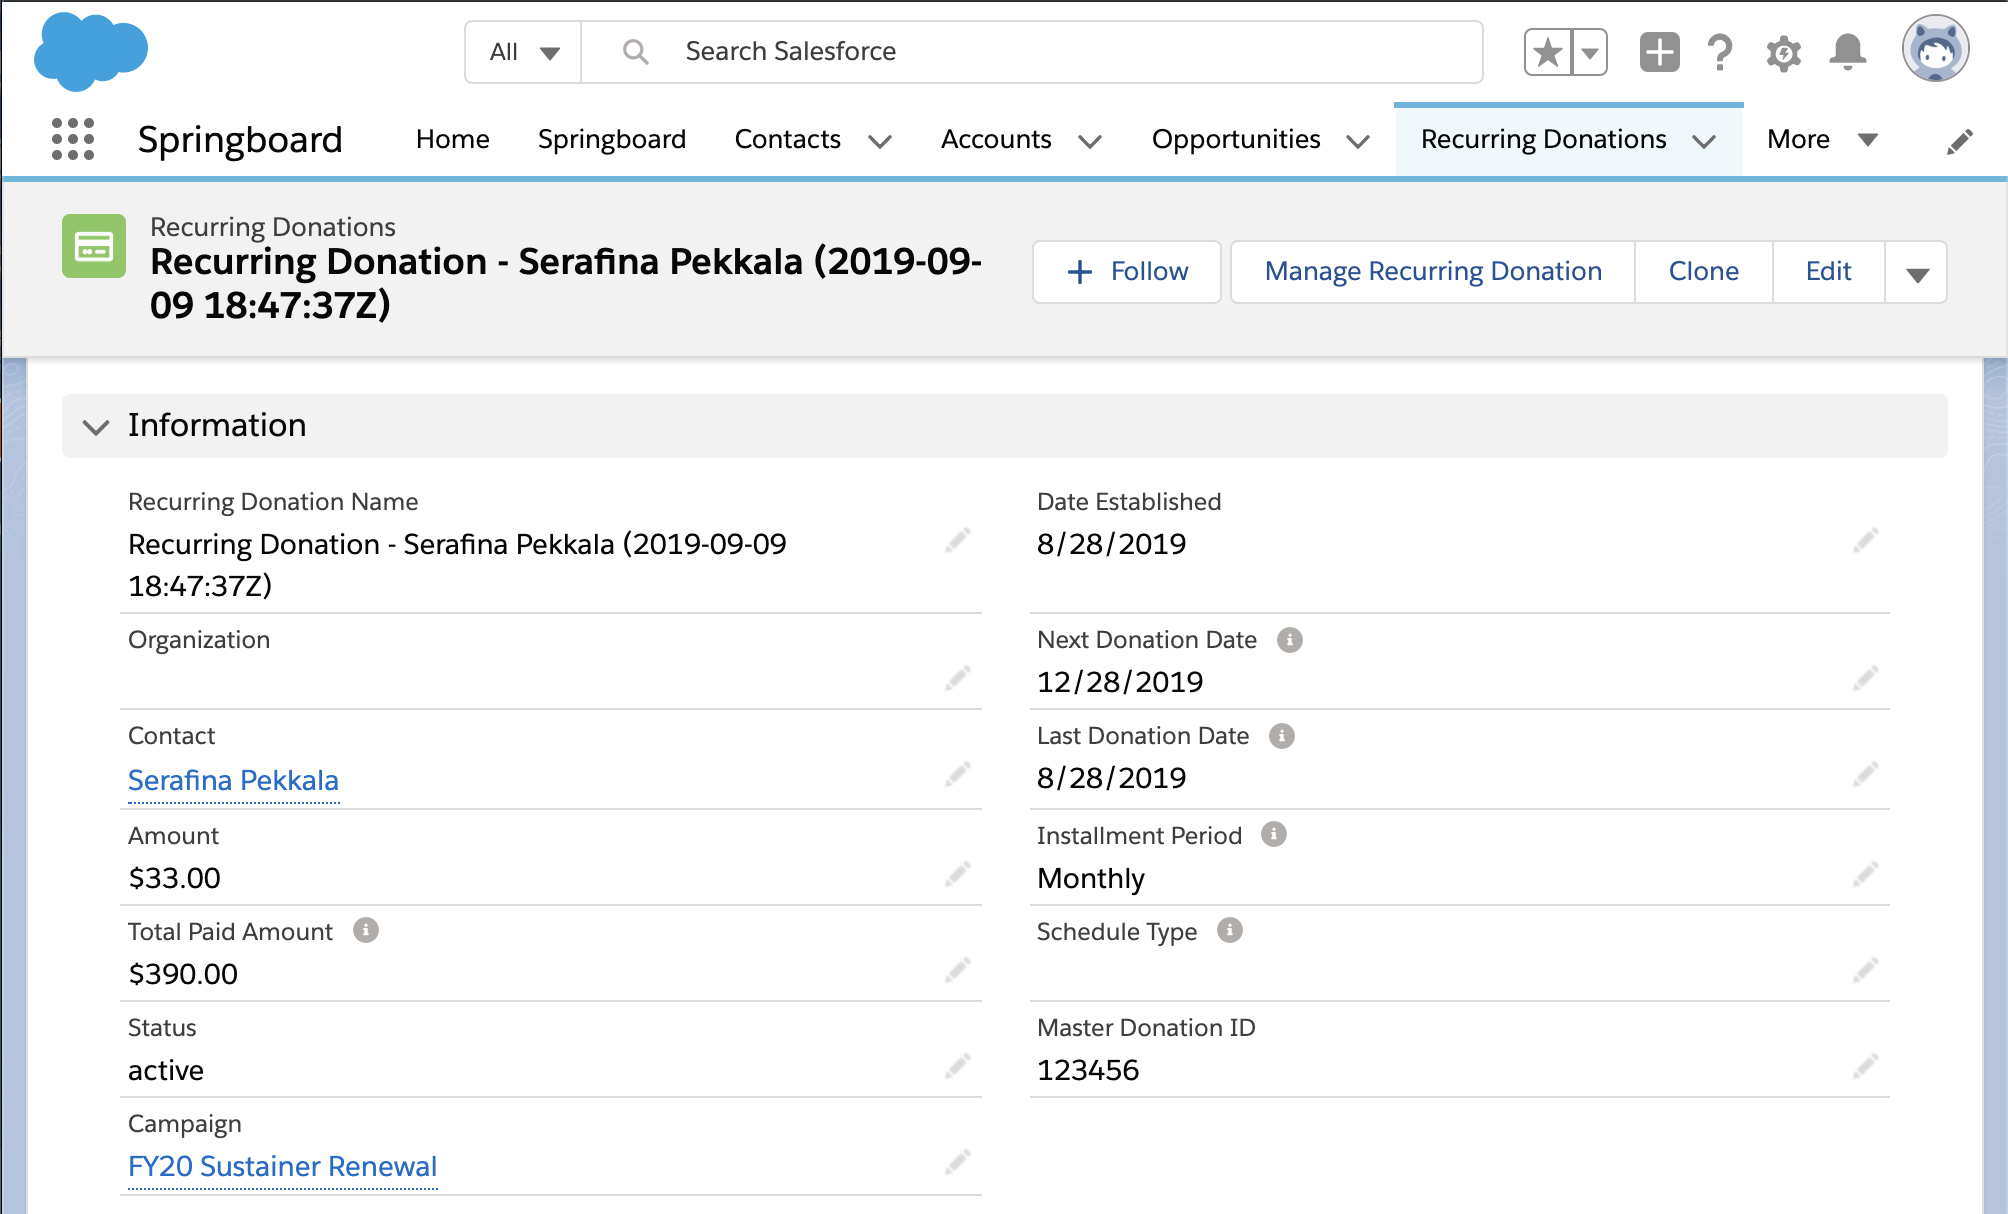Open the All search scope dropdown
Screen dimensions: 2008x1214
pos(522,51)
